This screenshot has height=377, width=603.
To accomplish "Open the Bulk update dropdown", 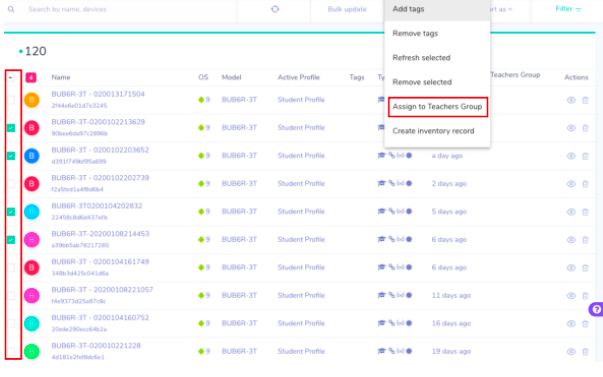I will [x=347, y=9].
